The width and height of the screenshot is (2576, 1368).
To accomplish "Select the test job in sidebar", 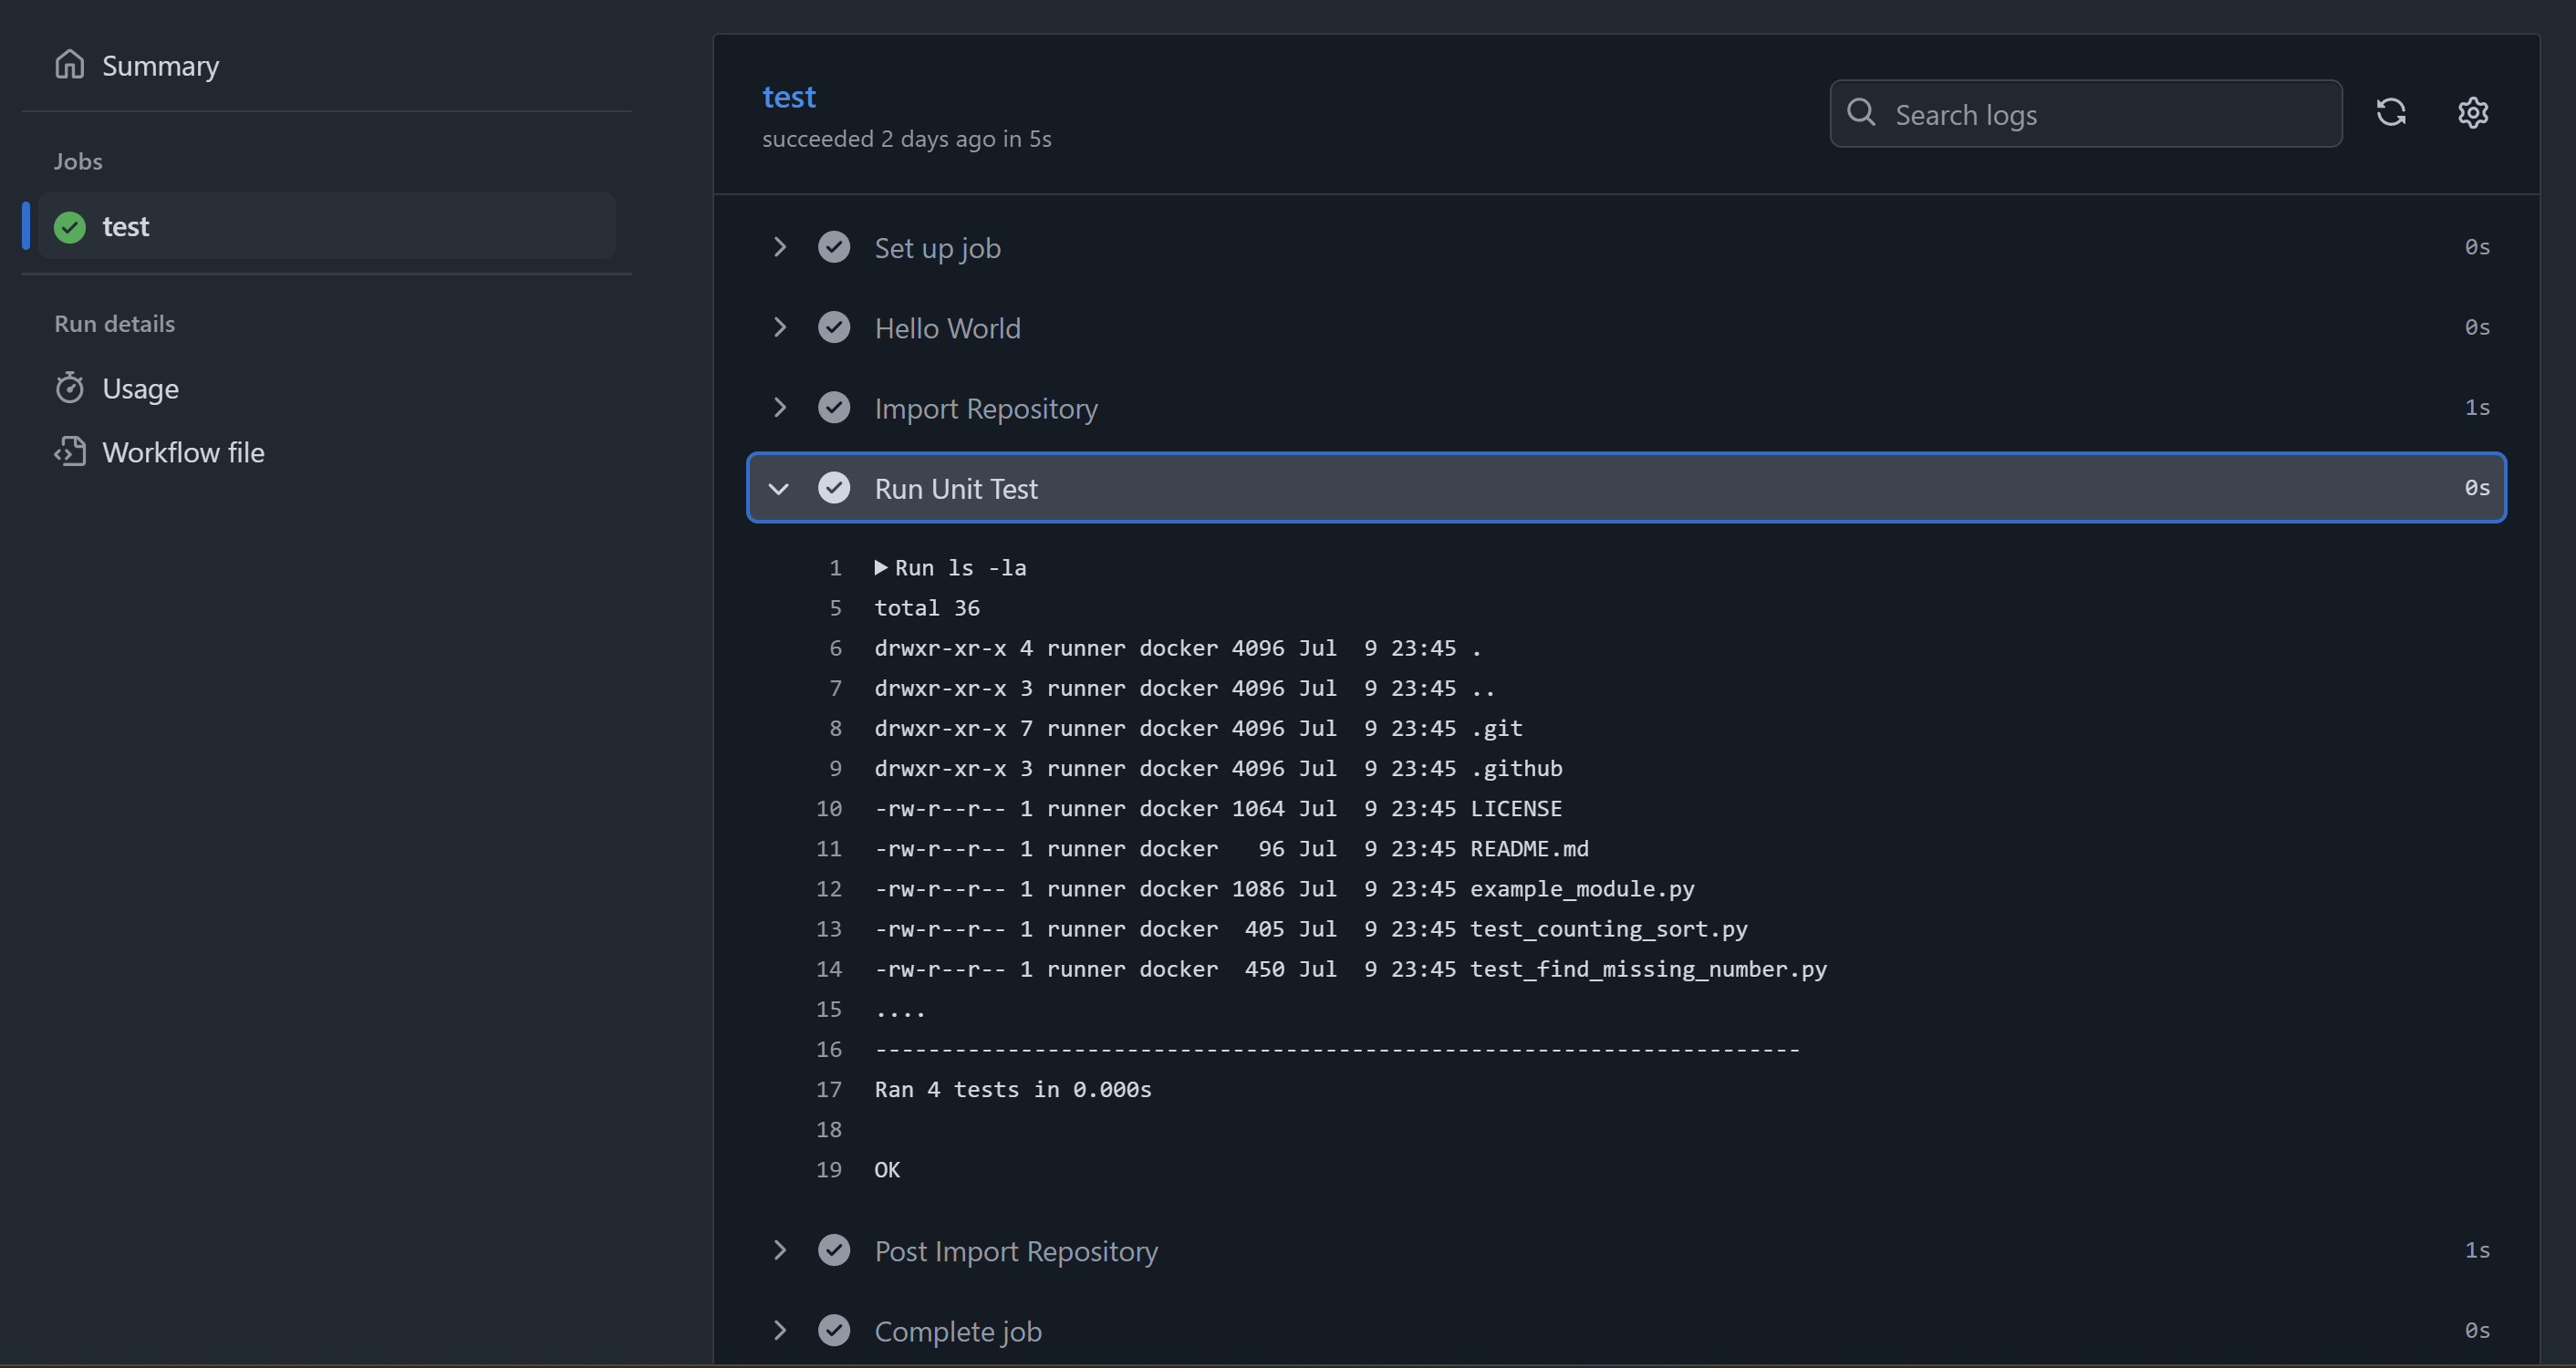I will (x=327, y=227).
